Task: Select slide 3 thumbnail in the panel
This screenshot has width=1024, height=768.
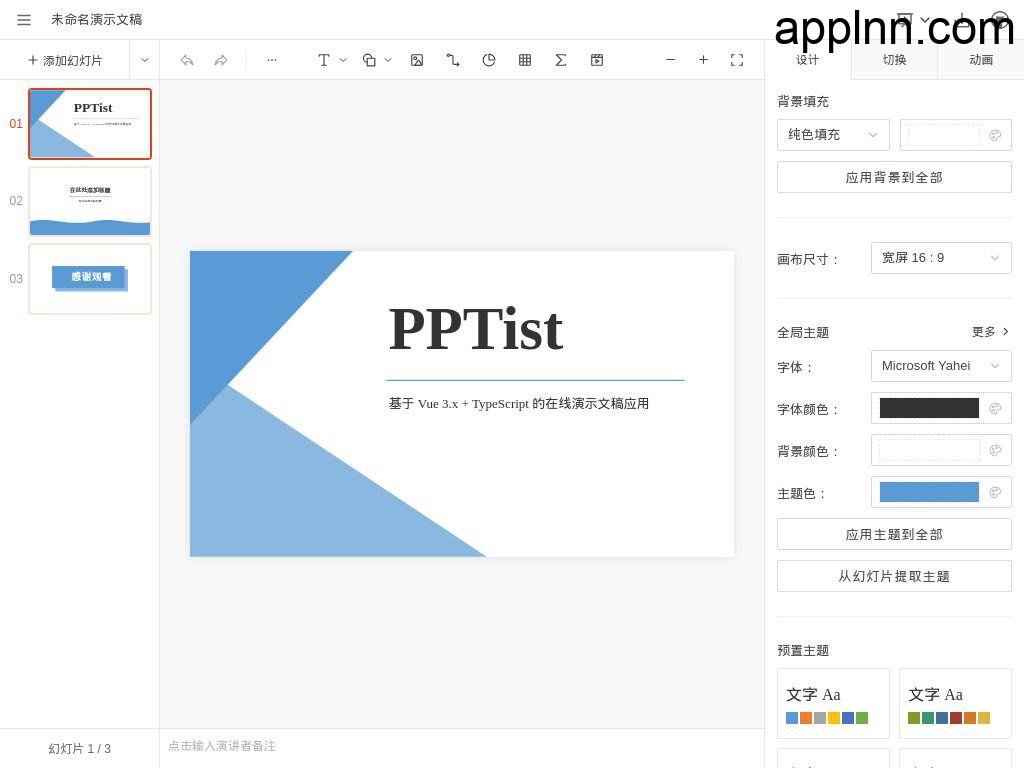Action: click(x=89, y=278)
